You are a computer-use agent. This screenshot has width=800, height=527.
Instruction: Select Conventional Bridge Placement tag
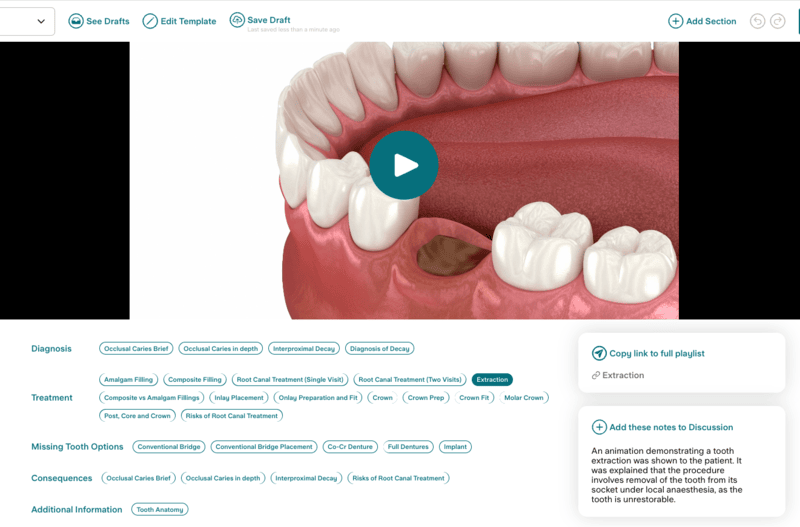click(264, 446)
